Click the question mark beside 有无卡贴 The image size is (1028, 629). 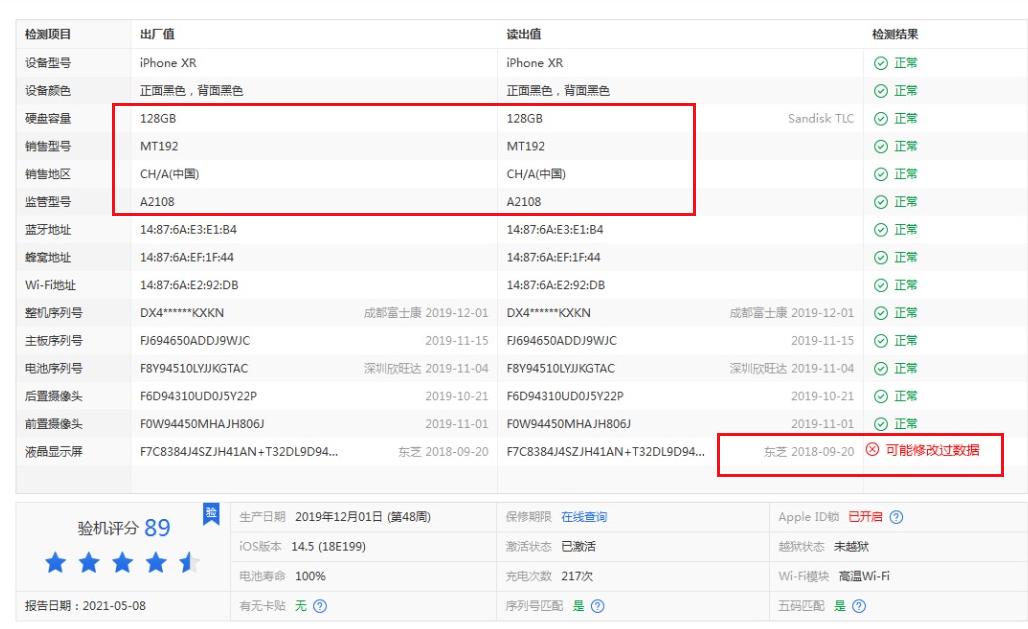pos(322,606)
